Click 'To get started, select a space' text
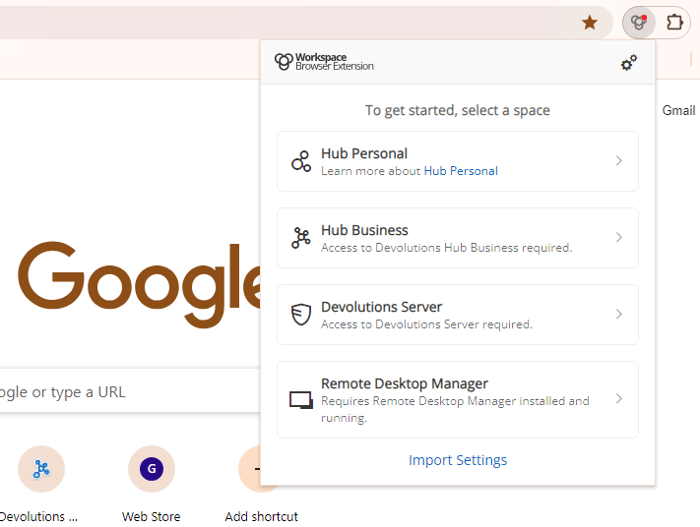The image size is (700, 527). coord(458,110)
